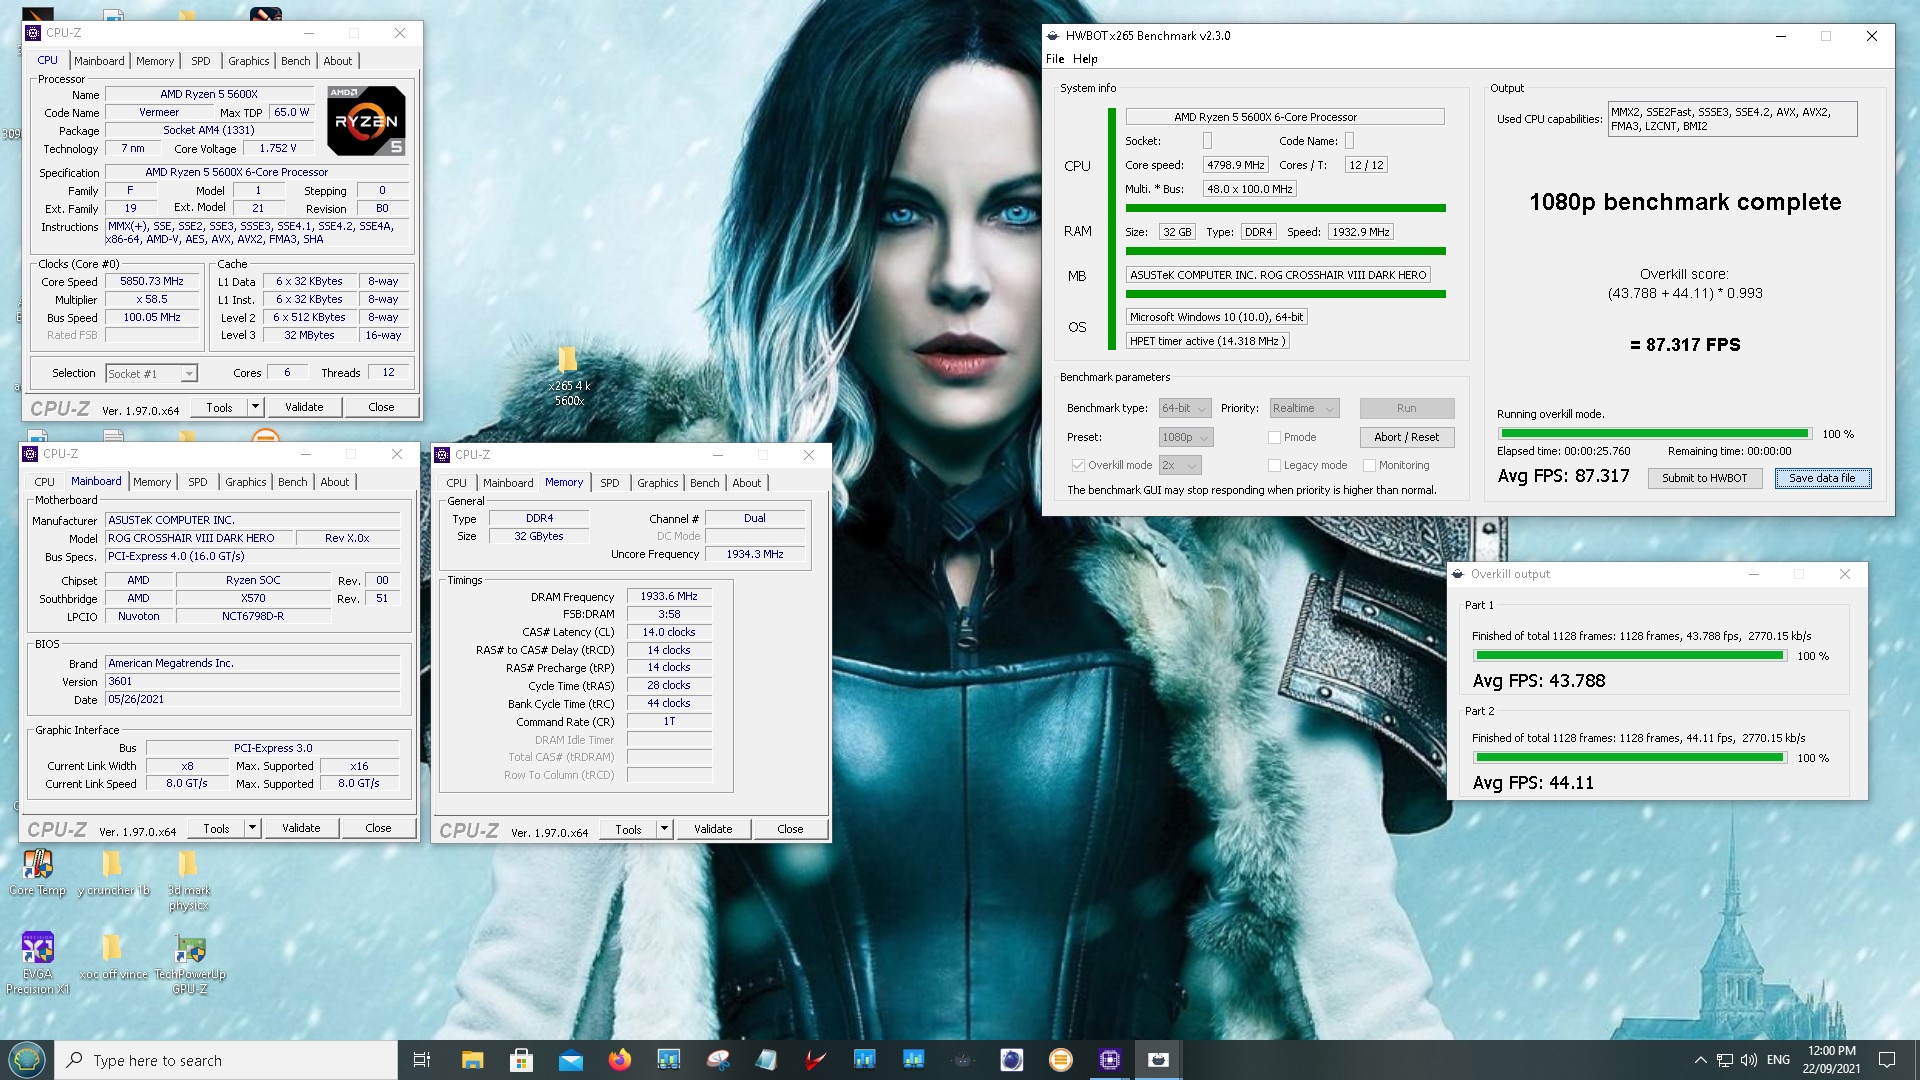
Task: Click the ENG language indicator
Action: click(x=1778, y=1060)
